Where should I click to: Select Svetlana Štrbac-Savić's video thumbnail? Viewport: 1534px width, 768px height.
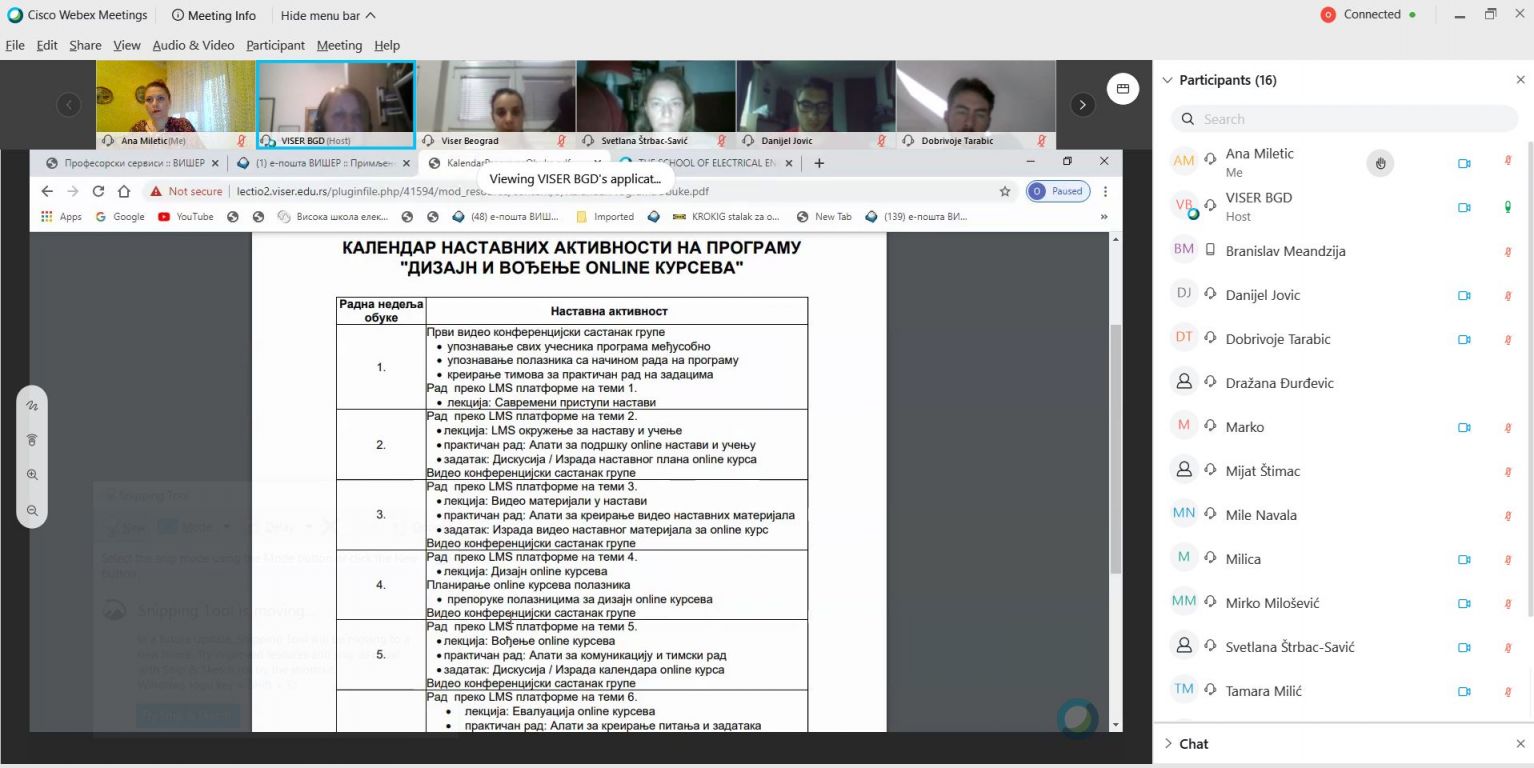[x=656, y=104]
